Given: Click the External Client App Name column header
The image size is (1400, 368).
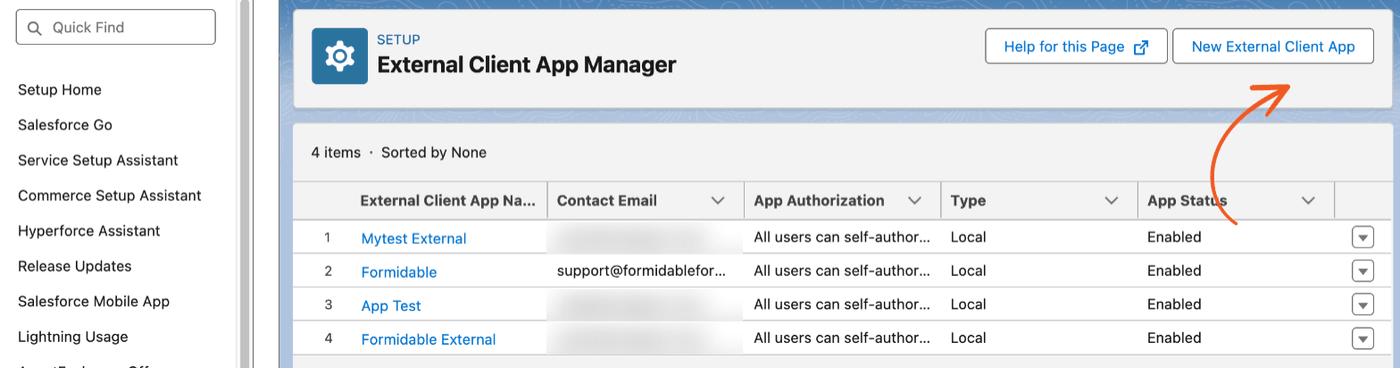Looking at the screenshot, I should [x=449, y=200].
